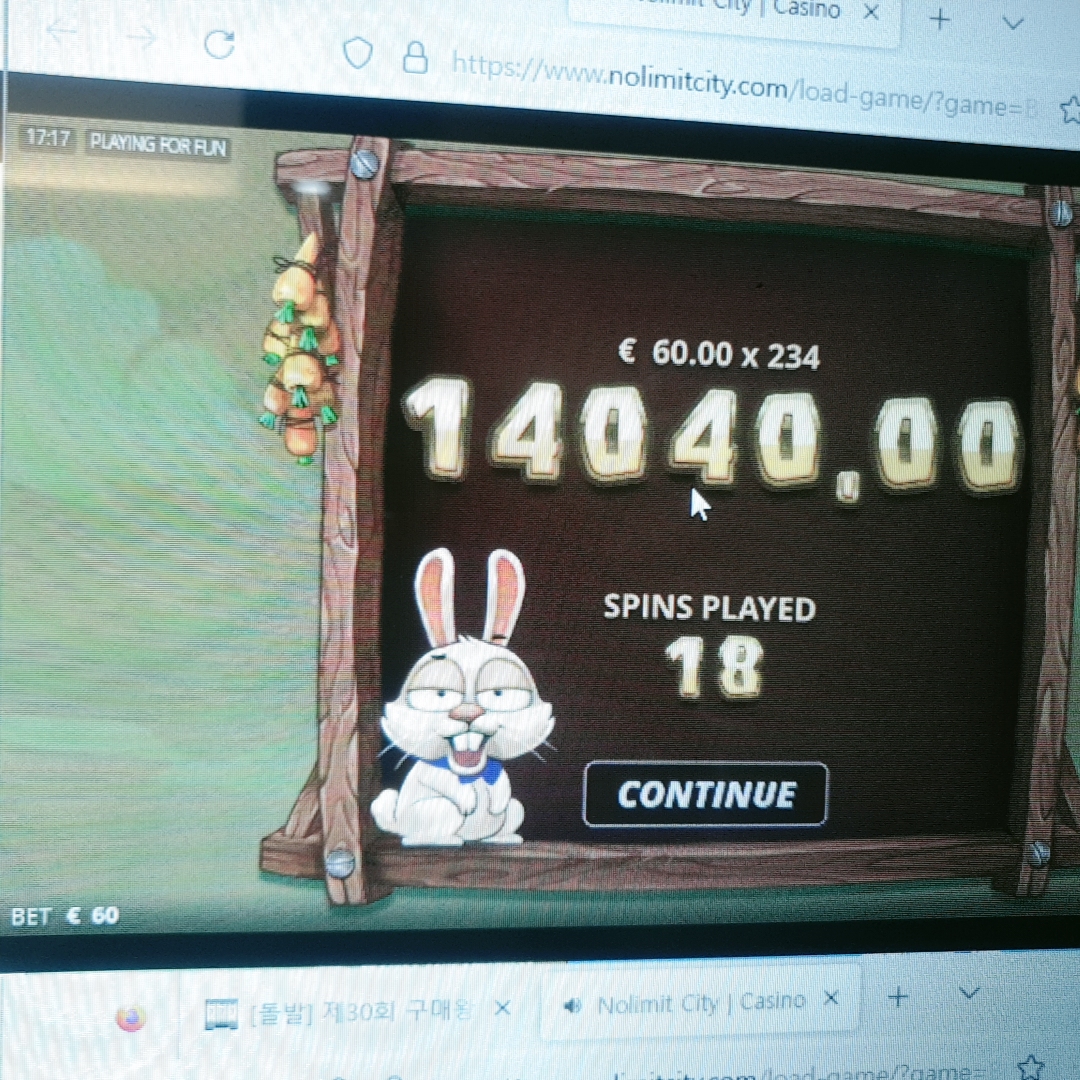Click the CONTINUE button
The image size is (1080, 1080).
(x=705, y=793)
